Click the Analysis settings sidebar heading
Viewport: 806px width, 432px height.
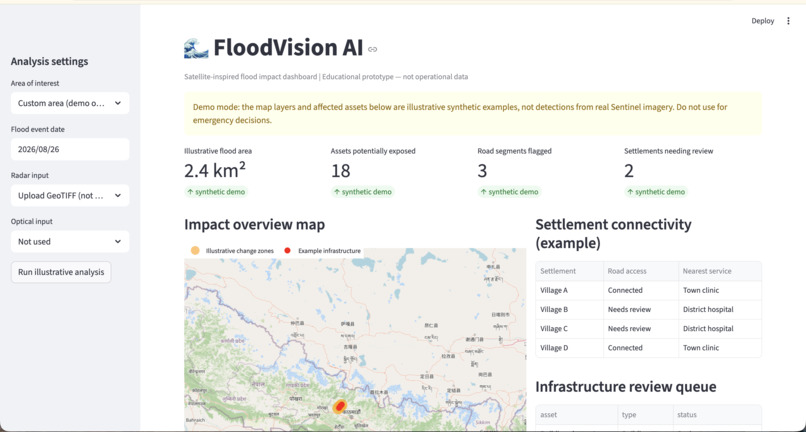[x=49, y=61]
